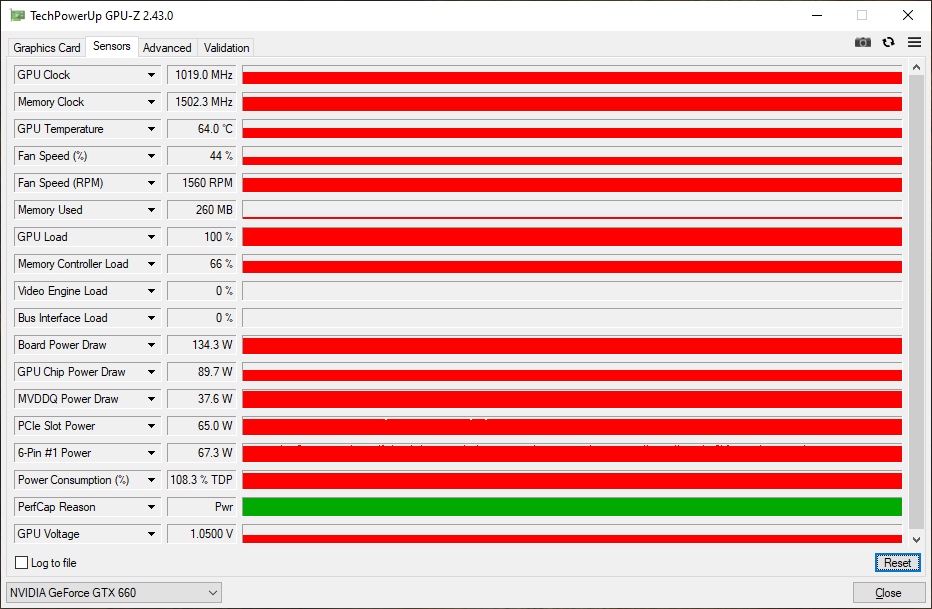Click the 64.0 °C temperature value

point(201,129)
